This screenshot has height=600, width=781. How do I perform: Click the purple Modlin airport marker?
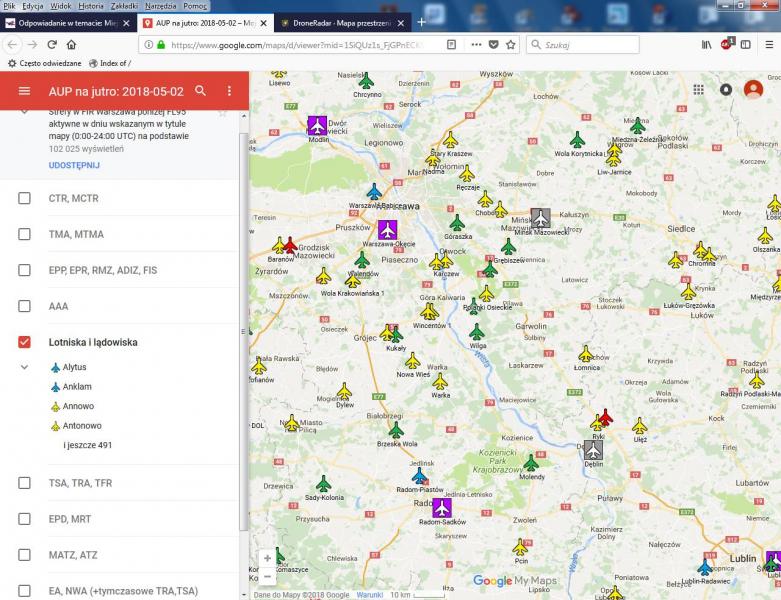coord(318,125)
